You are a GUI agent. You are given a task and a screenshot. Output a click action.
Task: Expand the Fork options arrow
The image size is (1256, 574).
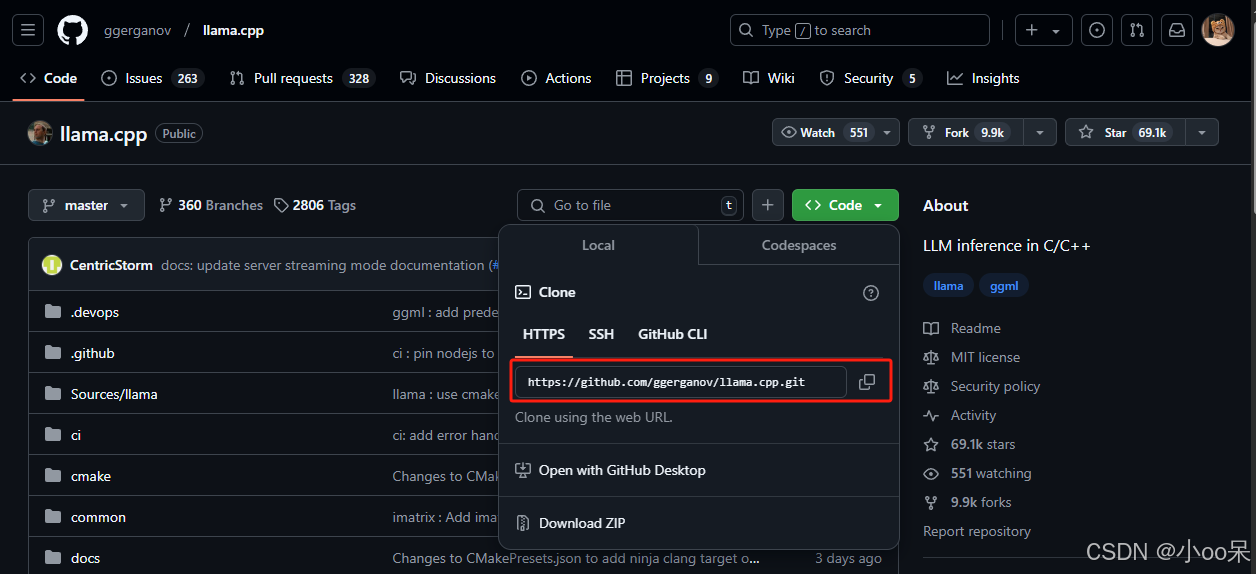[x=1041, y=132]
